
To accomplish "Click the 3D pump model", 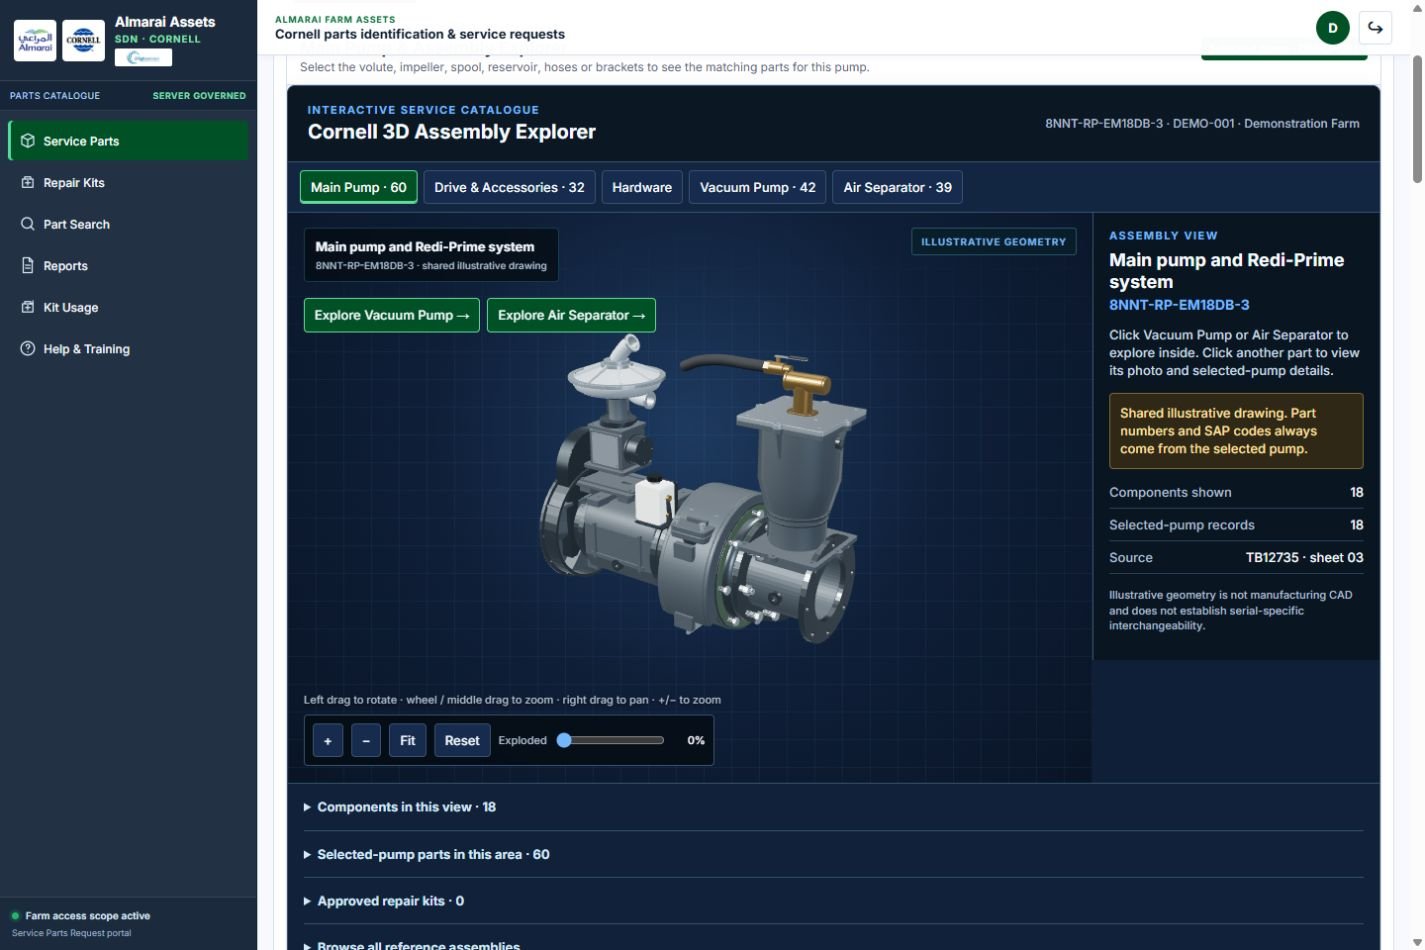I will [703, 490].
